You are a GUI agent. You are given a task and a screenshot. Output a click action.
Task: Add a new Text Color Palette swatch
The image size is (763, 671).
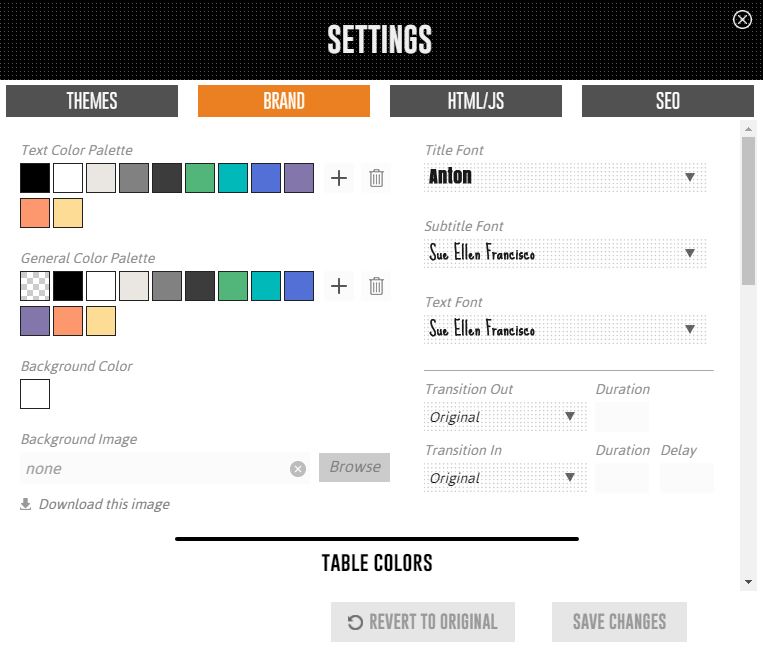point(339,178)
